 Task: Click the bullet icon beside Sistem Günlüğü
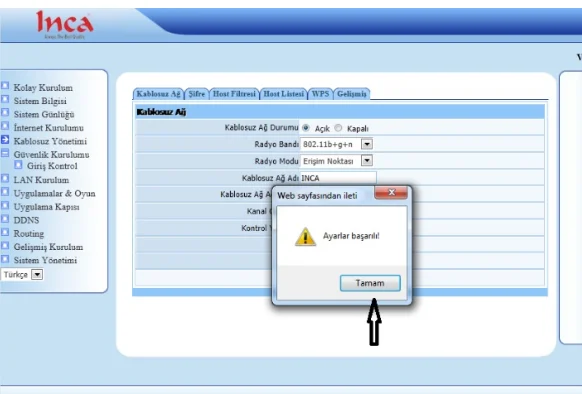[5, 113]
